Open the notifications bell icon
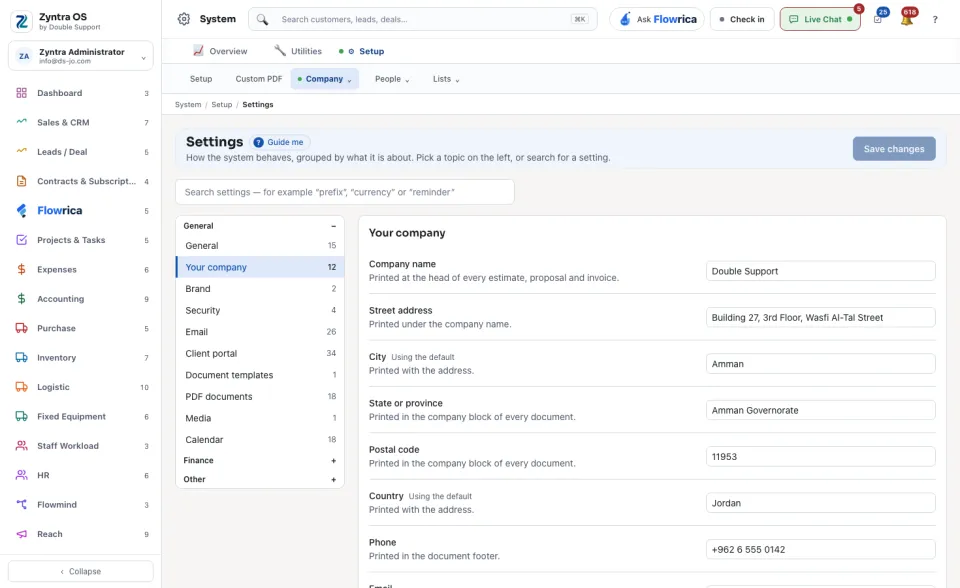The image size is (960, 588). 907,20
